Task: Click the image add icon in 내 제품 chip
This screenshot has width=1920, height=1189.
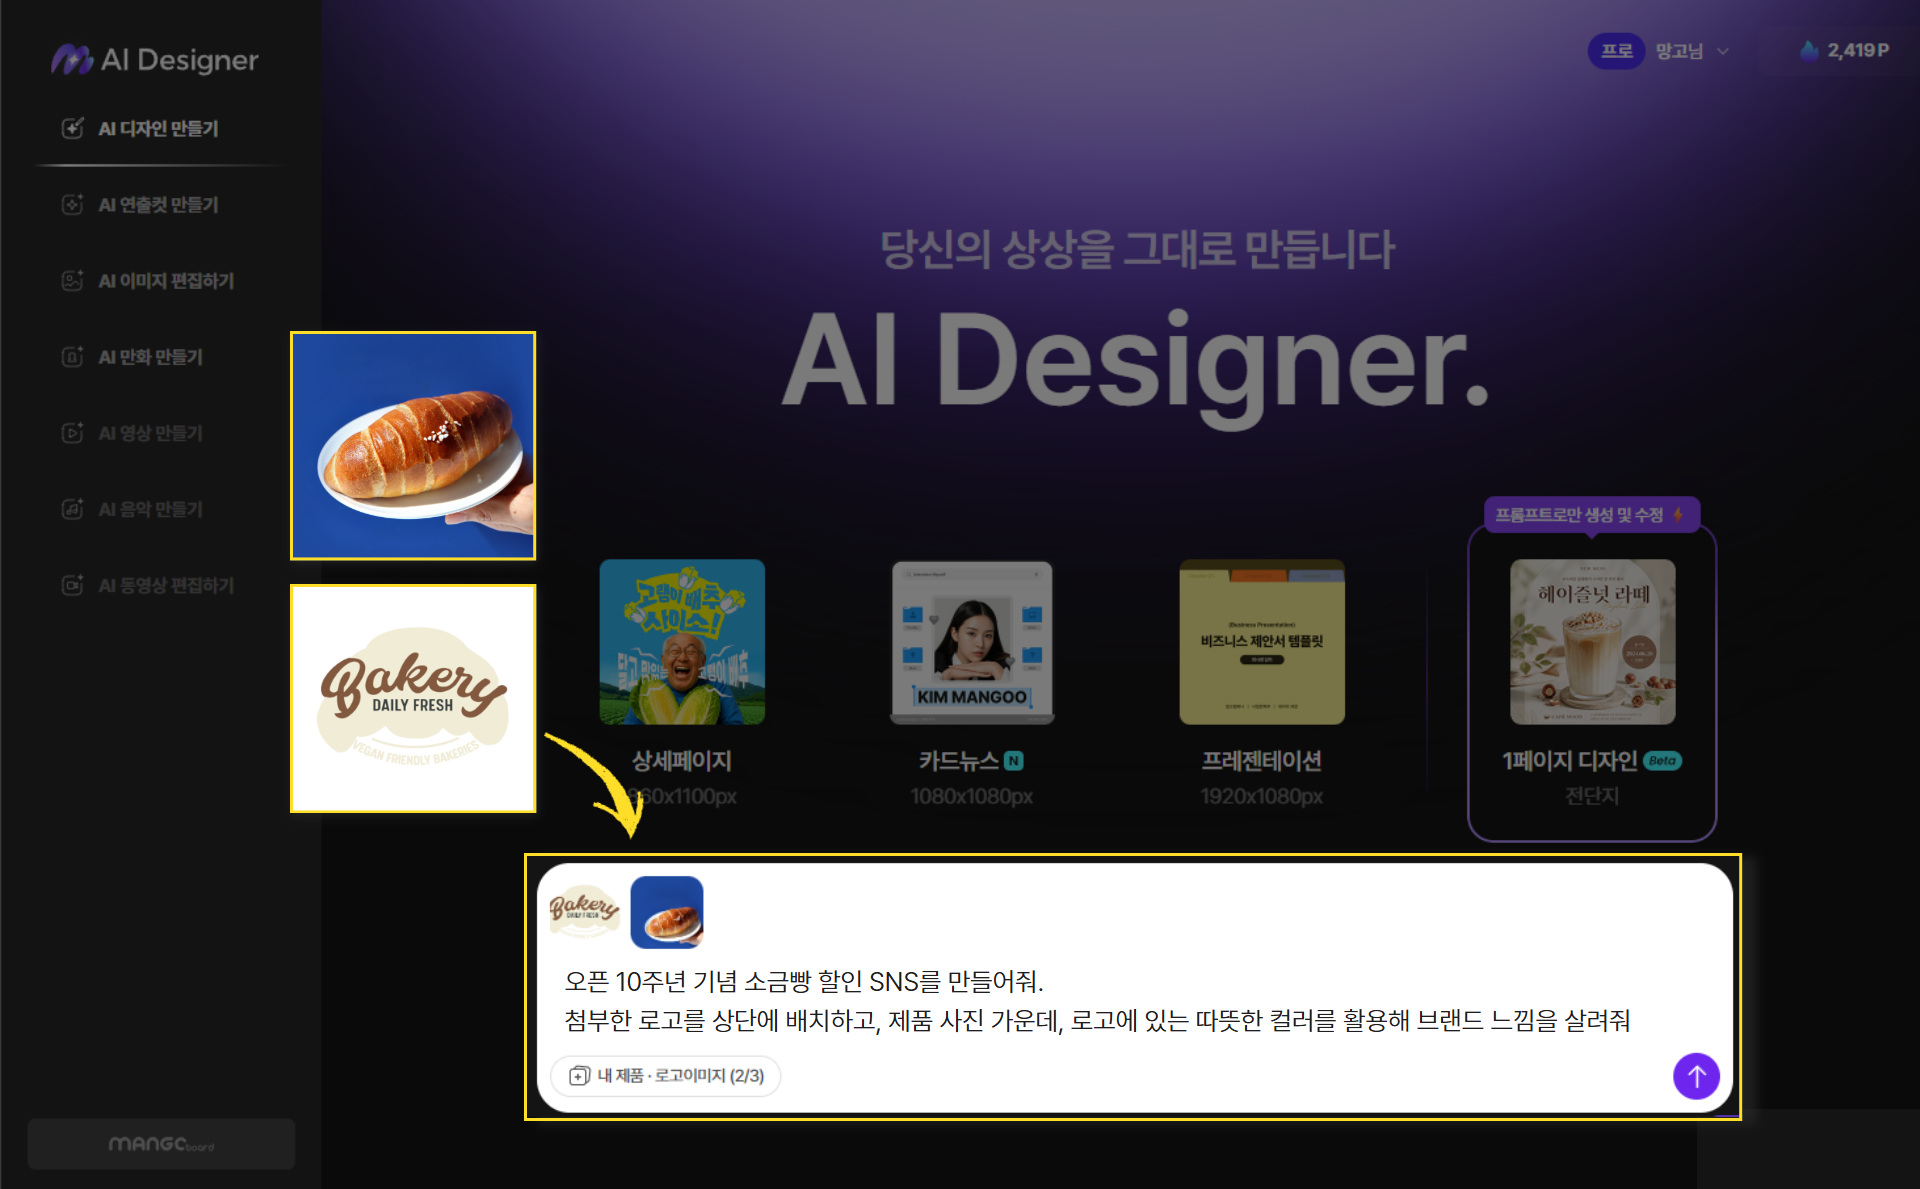Action: 579,1076
